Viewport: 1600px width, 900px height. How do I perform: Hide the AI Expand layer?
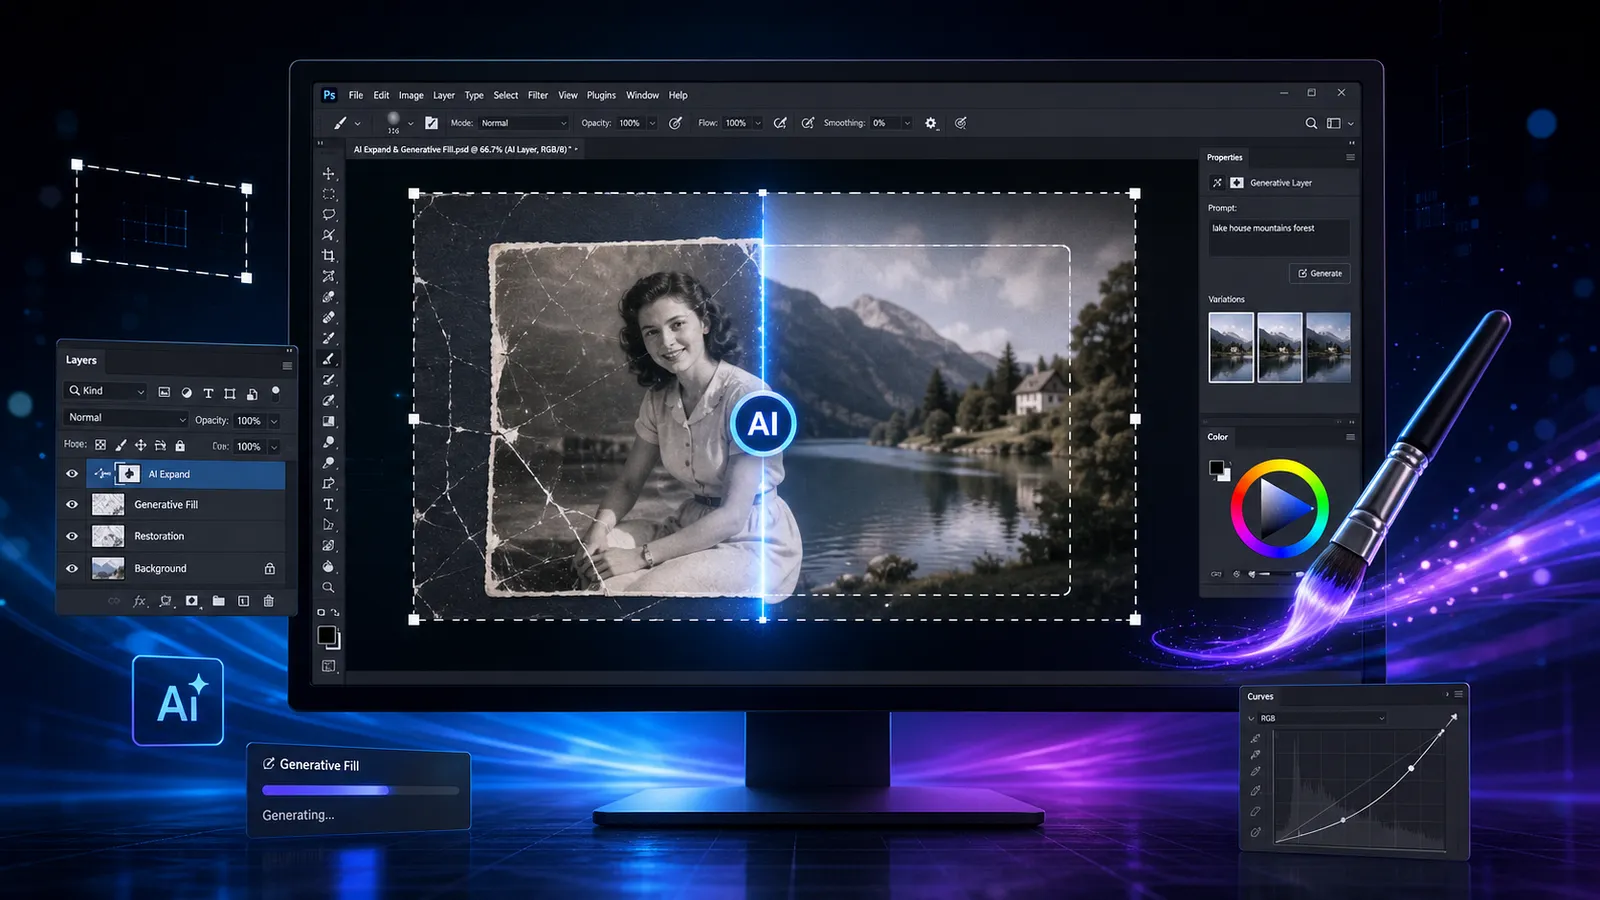click(72, 474)
